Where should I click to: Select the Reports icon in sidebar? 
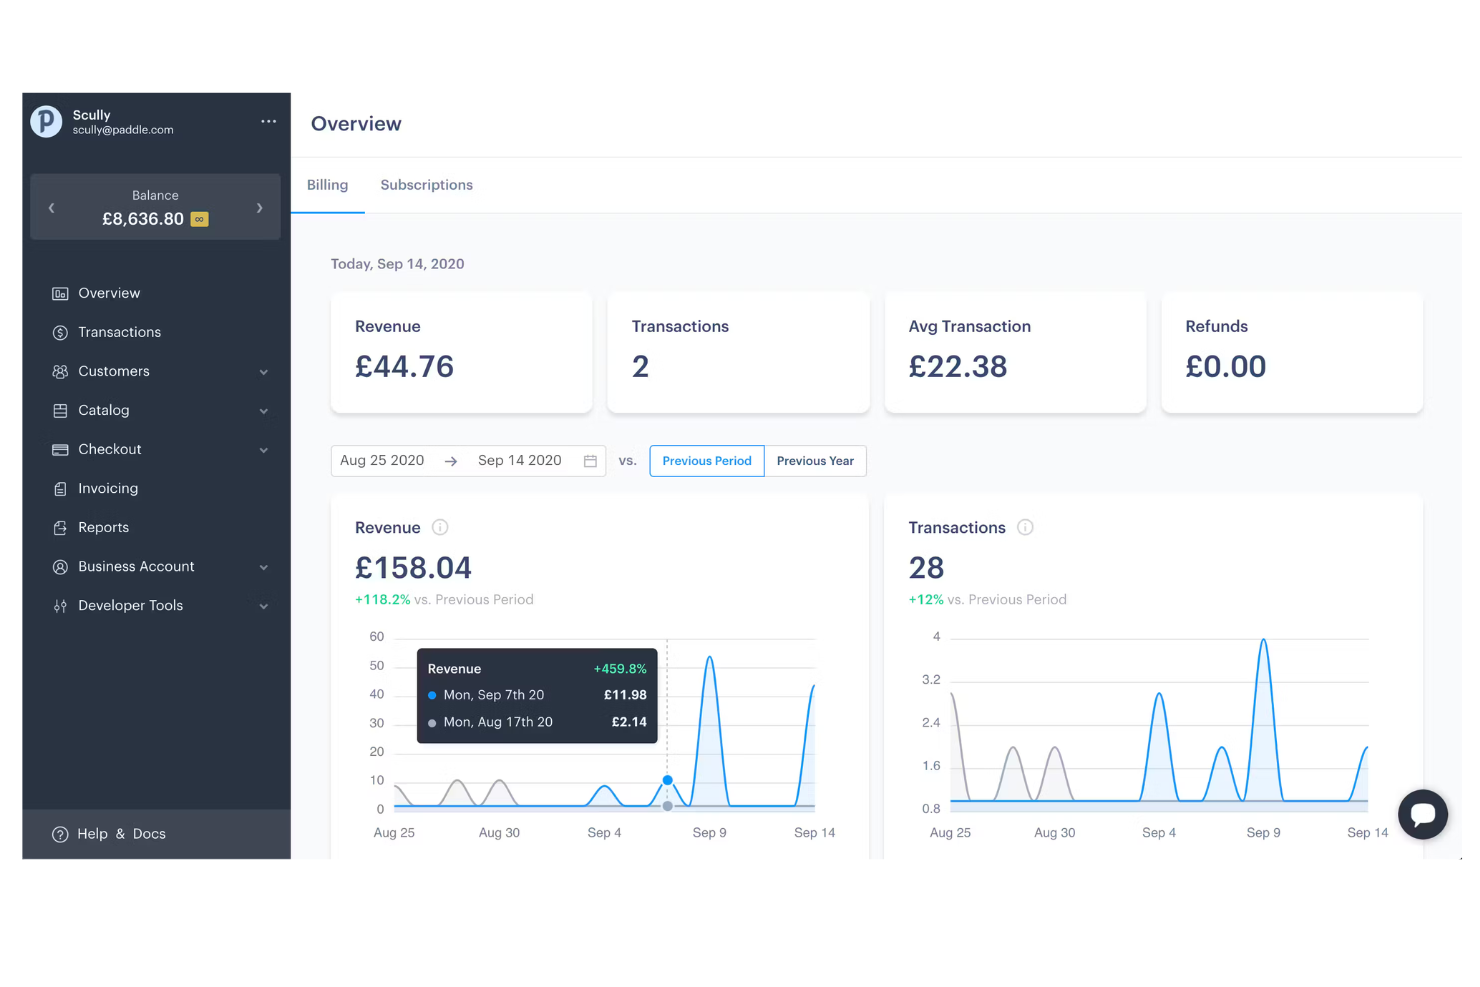61,527
